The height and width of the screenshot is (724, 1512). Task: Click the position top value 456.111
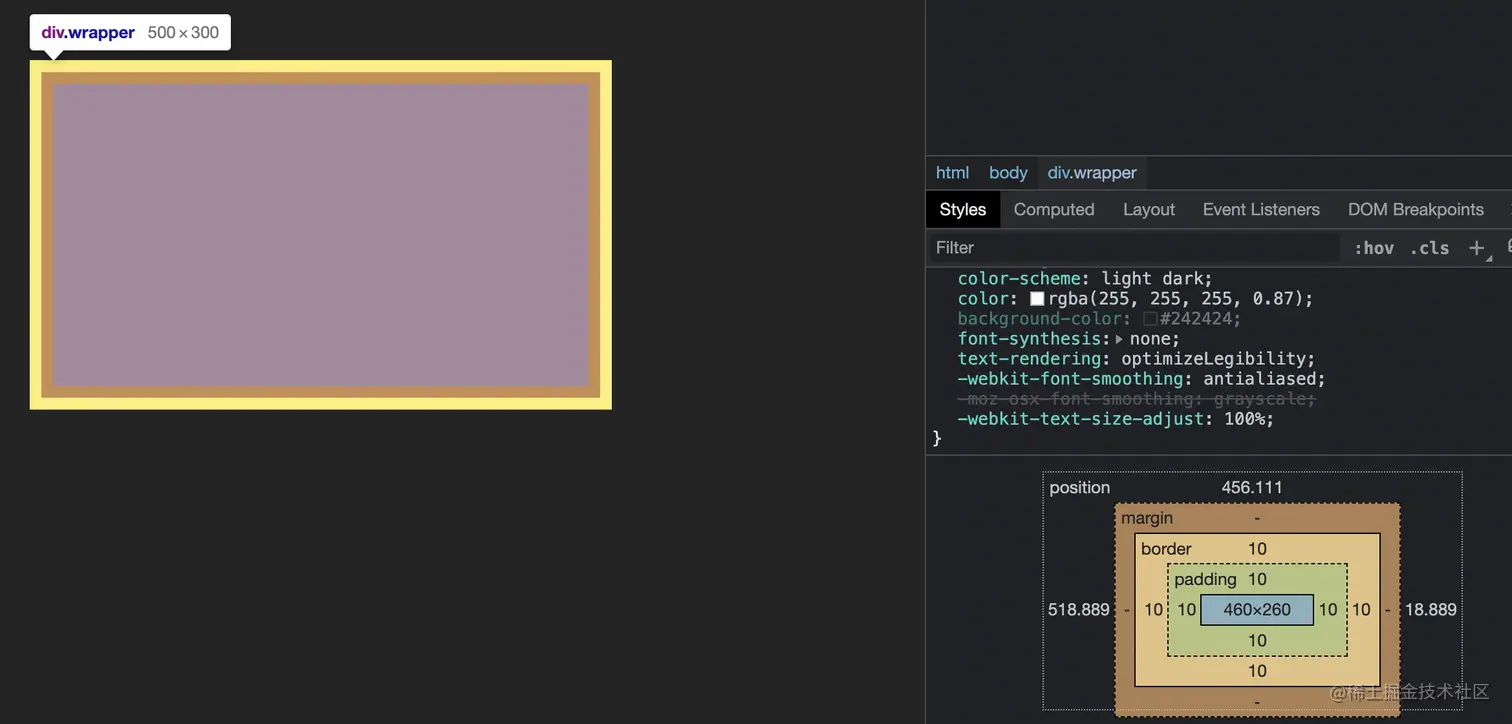point(1252,487)
